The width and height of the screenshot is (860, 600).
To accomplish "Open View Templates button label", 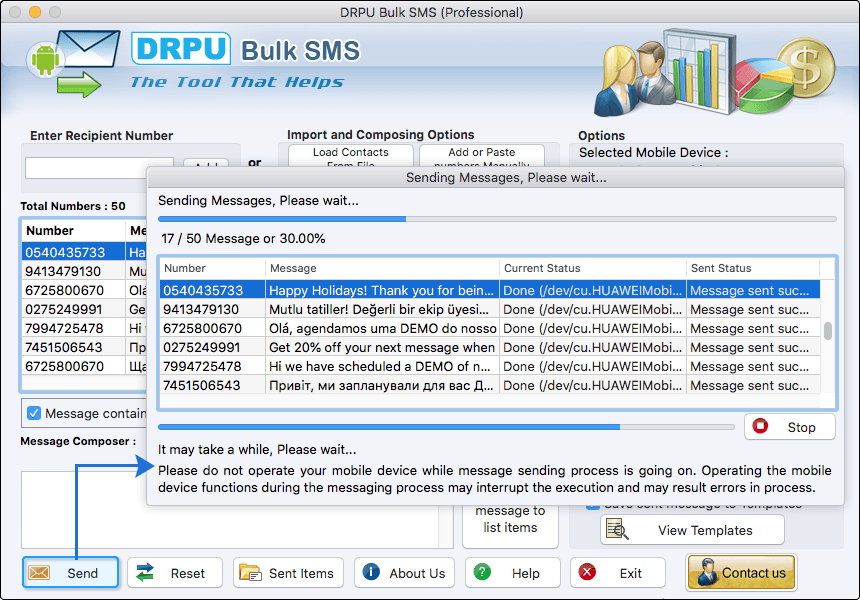I will [705, 530].
